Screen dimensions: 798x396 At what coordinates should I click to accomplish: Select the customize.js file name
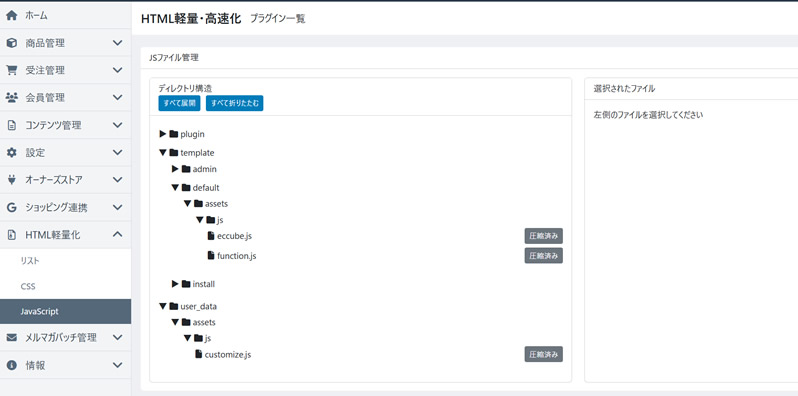click(x=227, y=354)
